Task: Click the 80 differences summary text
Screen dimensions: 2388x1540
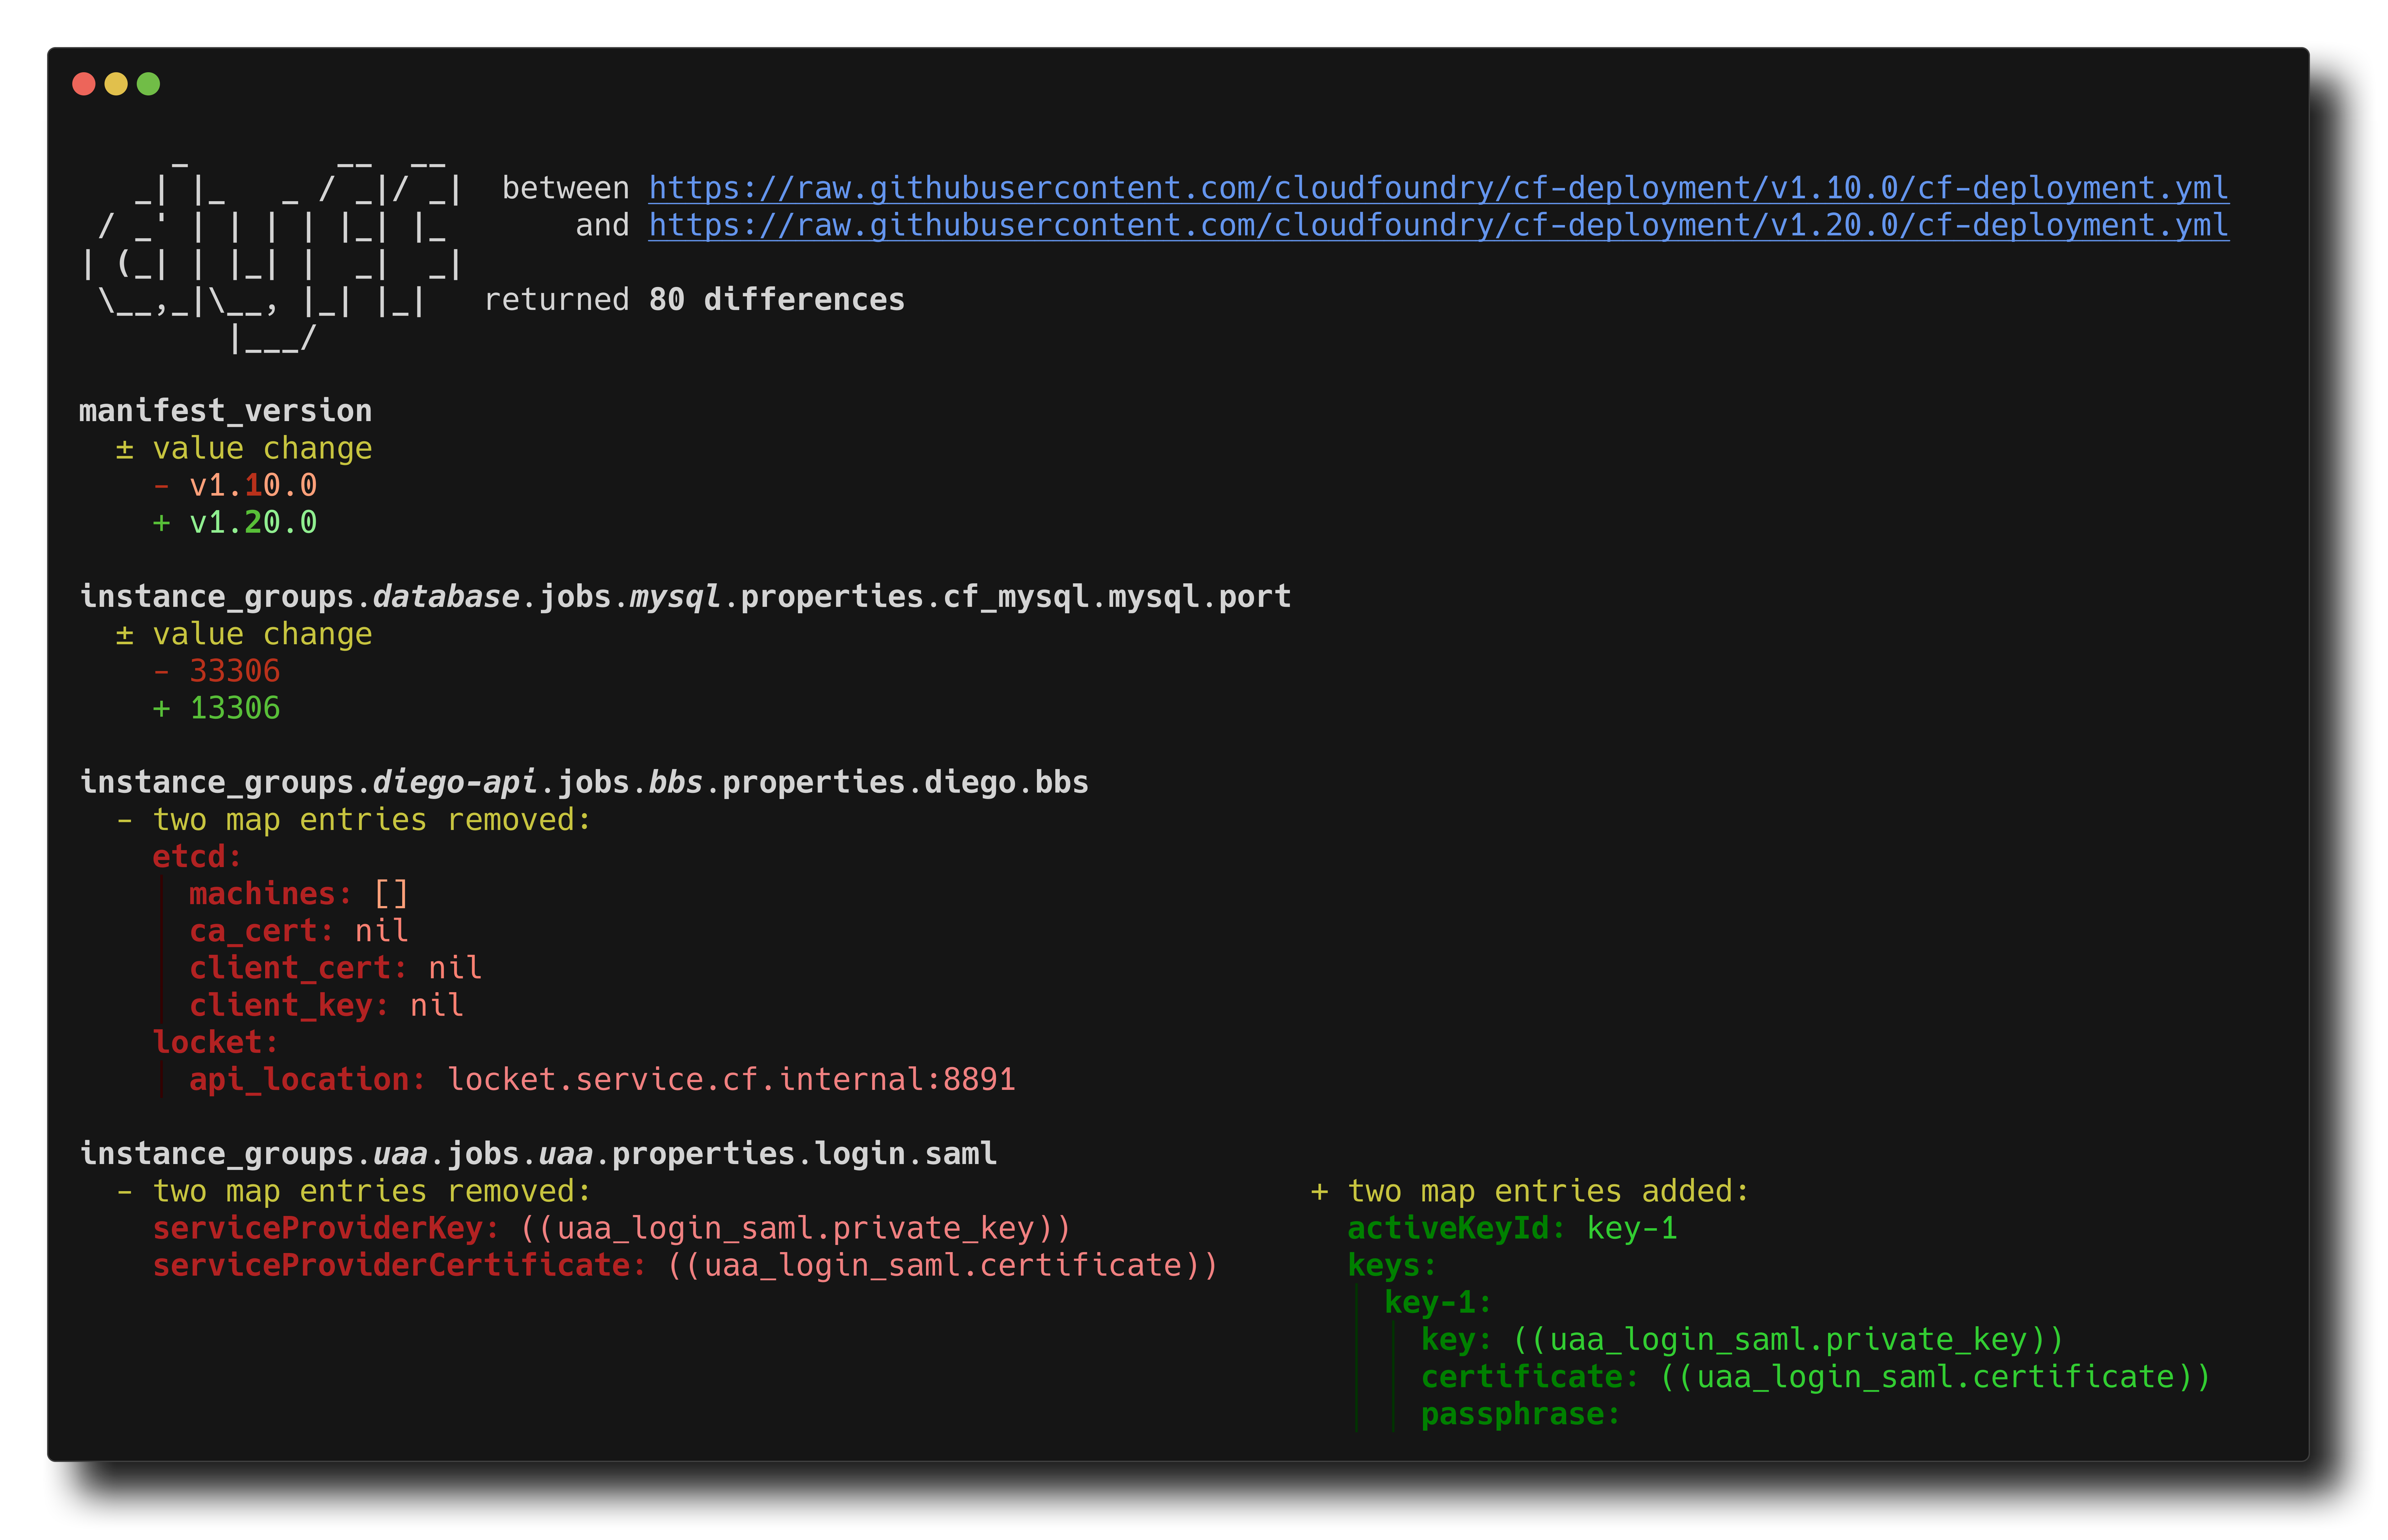Action: click(x=775, y=298)
